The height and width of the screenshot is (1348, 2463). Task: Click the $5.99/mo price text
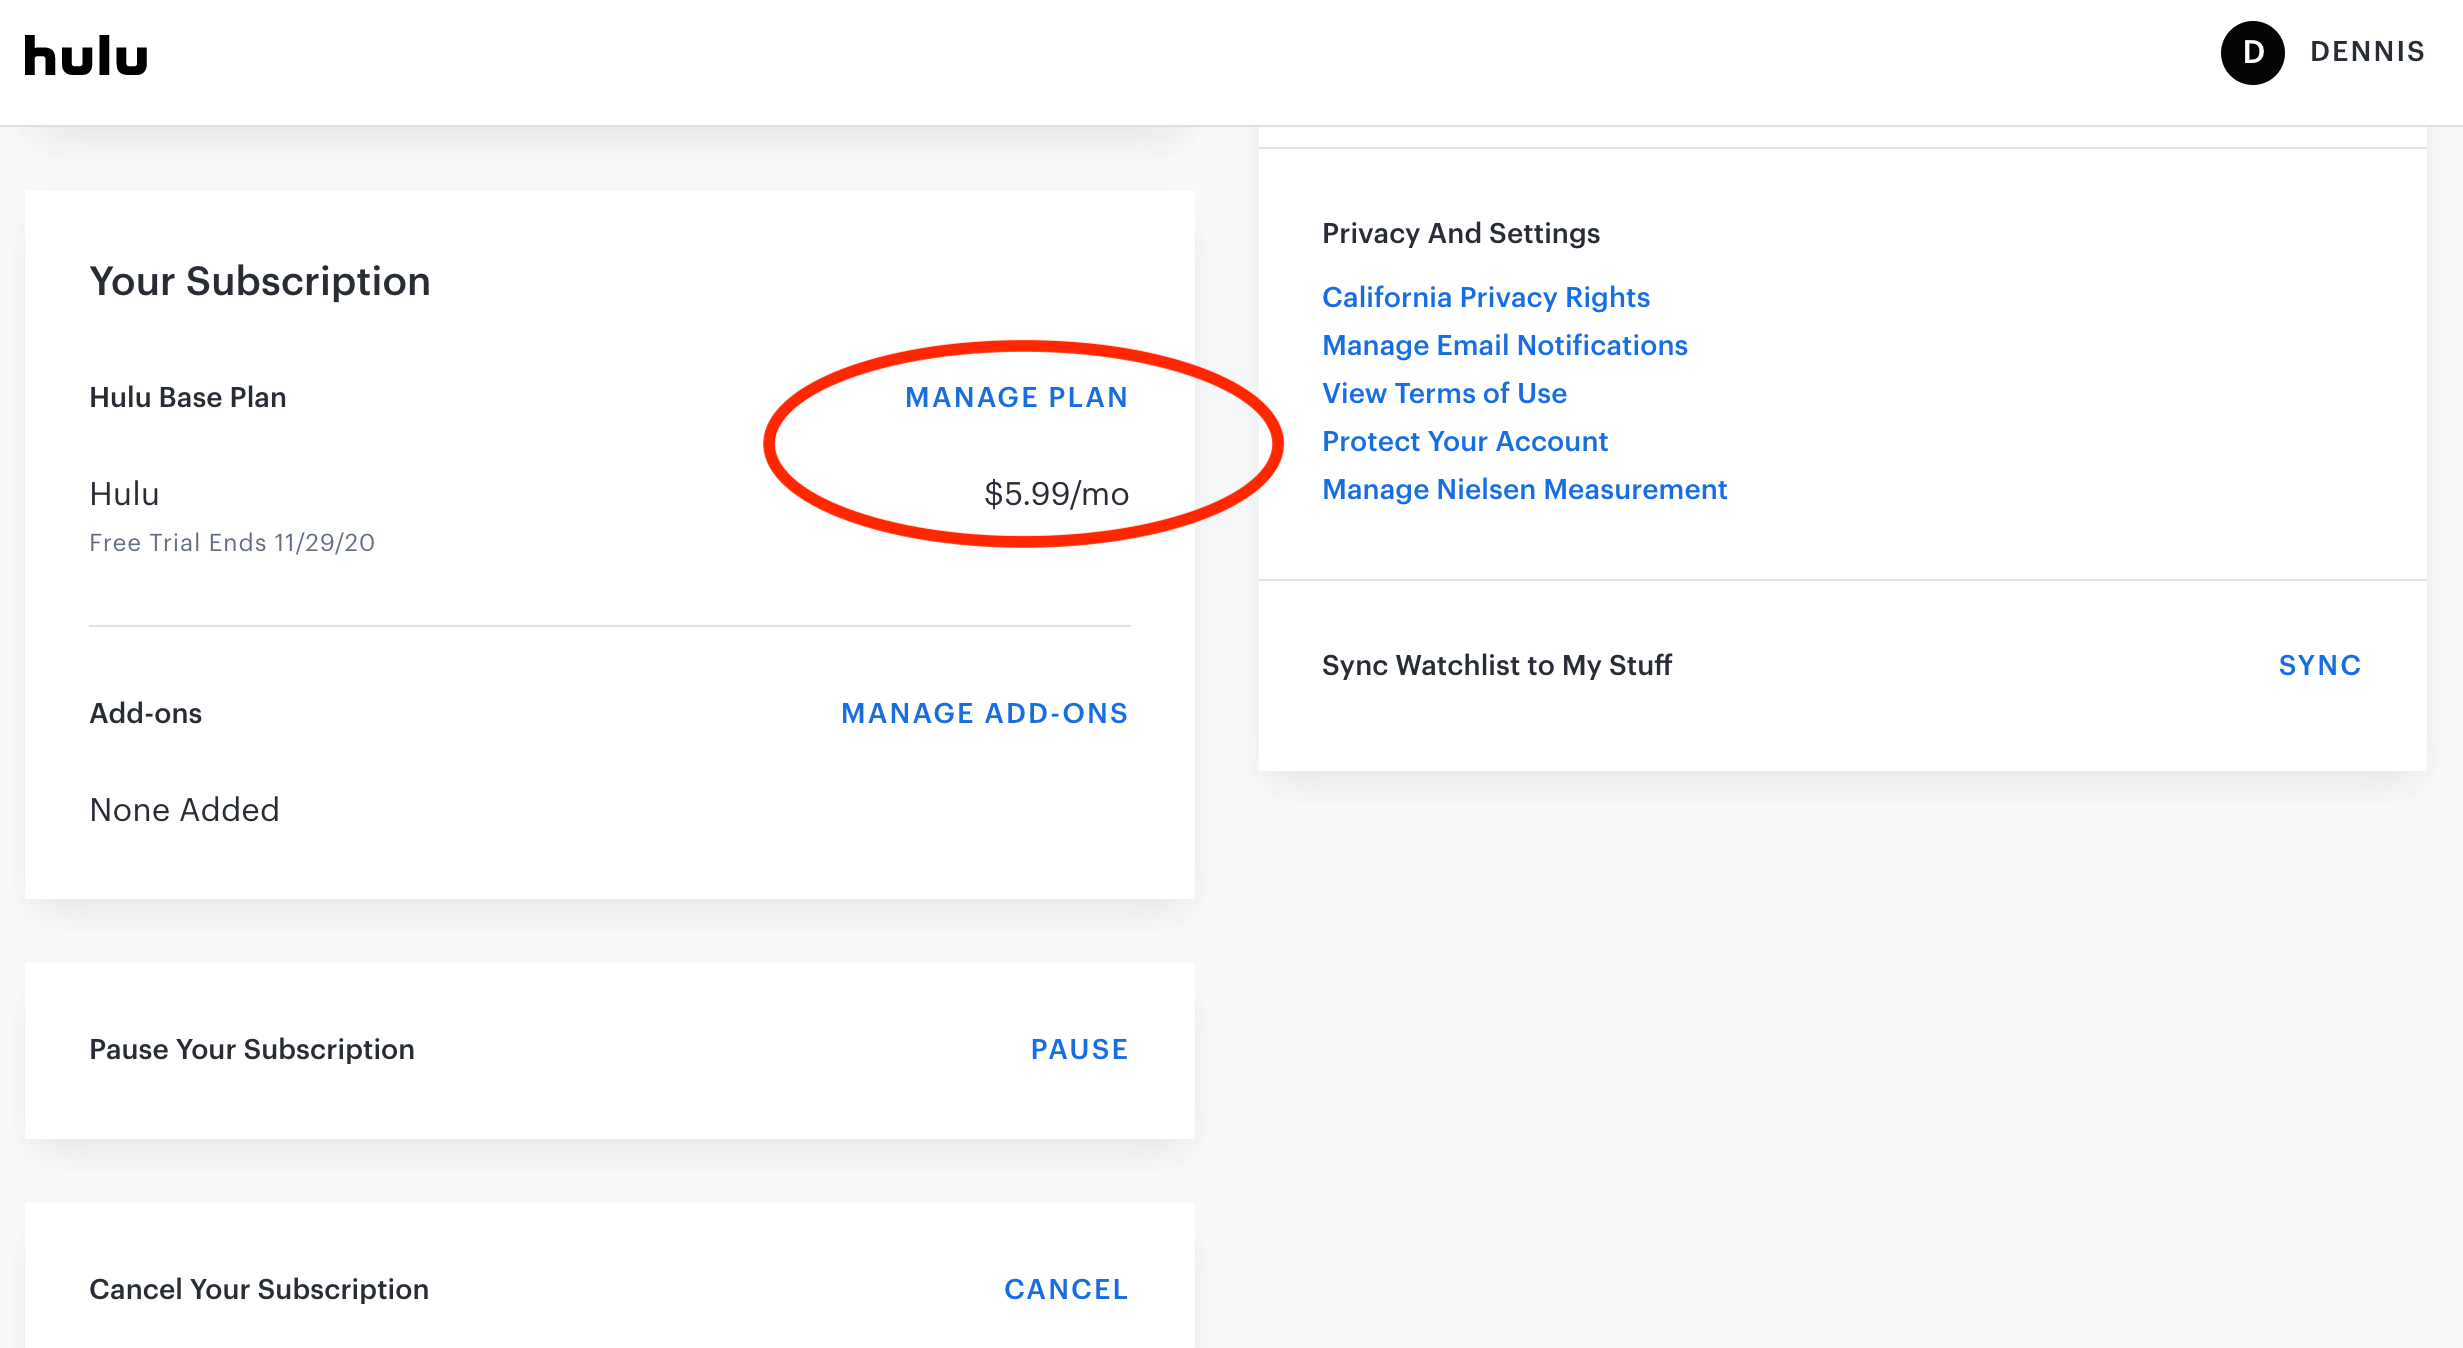[x=1056, y=493]
